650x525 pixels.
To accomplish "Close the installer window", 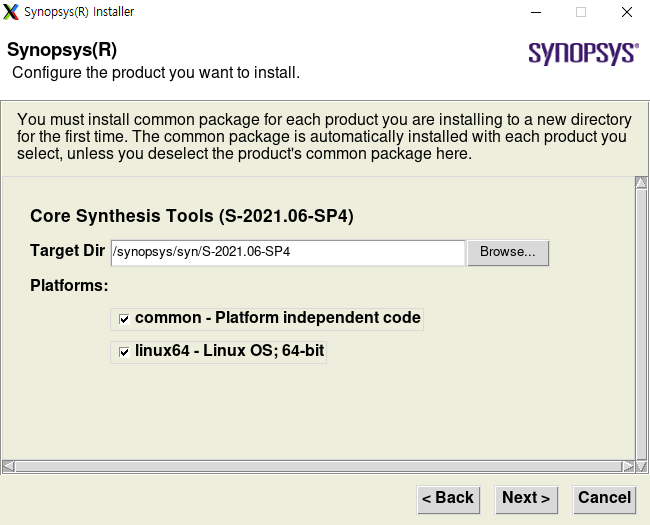I will (627, 12).
